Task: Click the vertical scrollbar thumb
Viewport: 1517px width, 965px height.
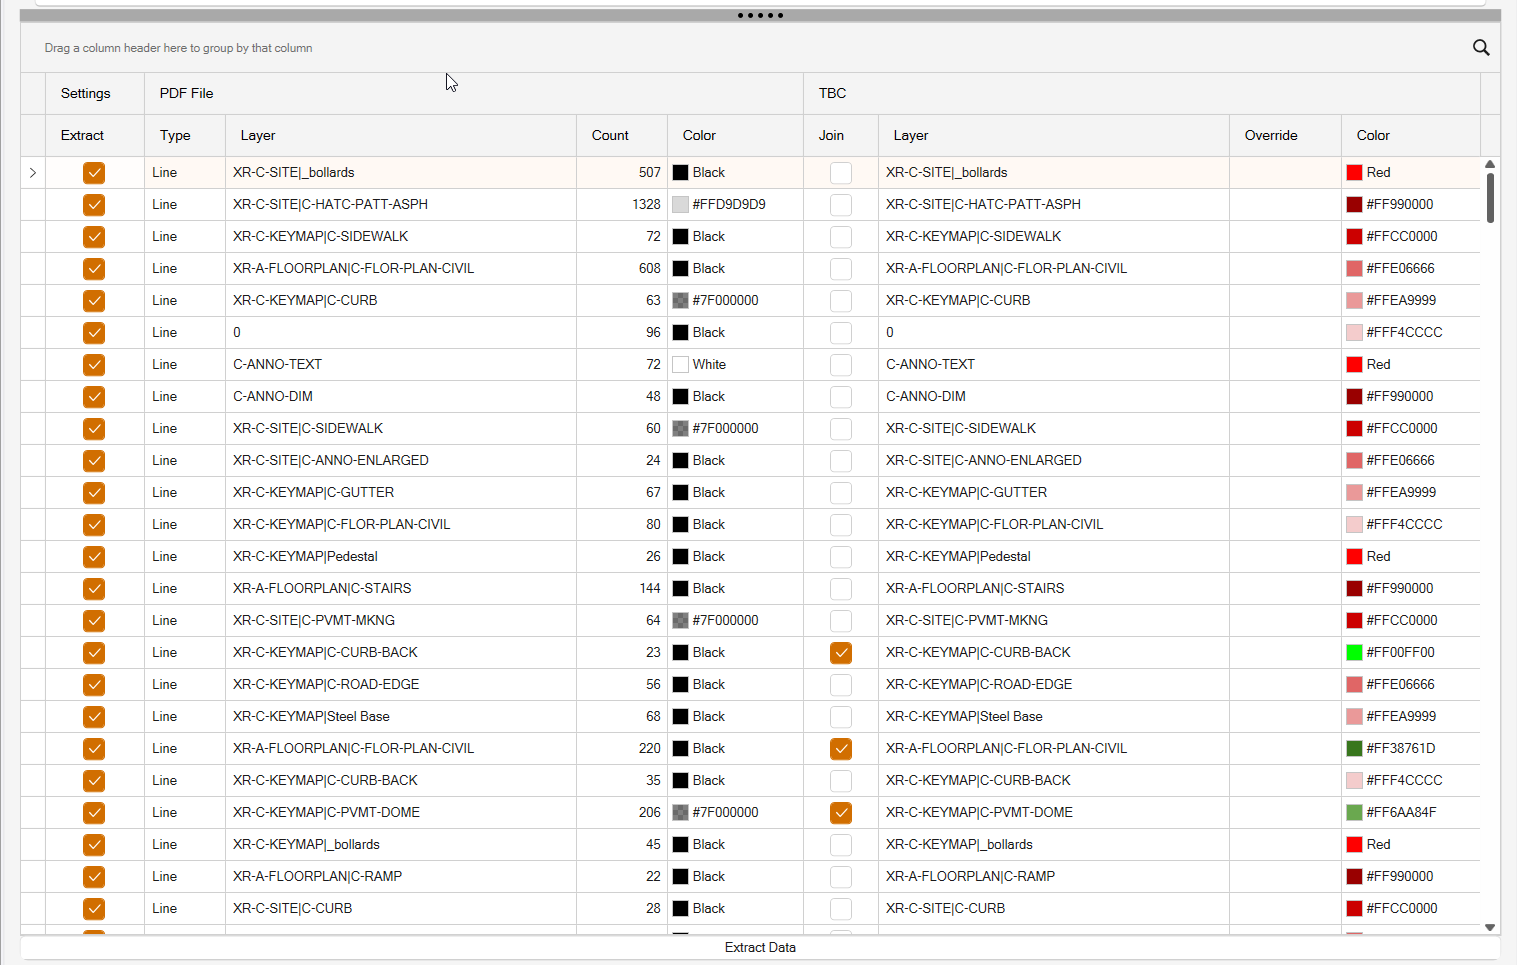Action: (1490, 198)
